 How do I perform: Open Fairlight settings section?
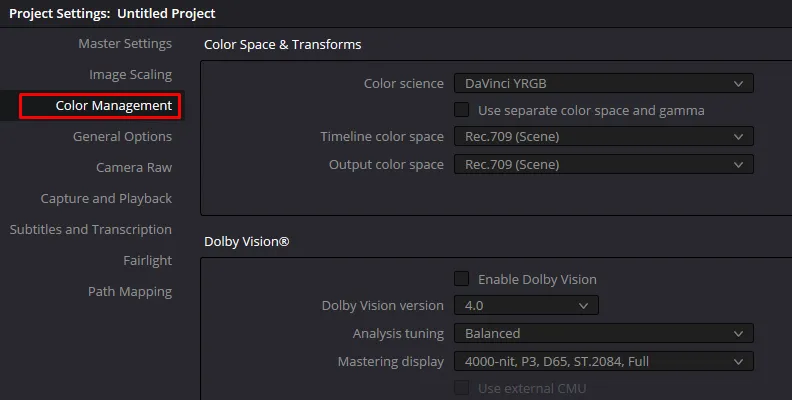click(x=147, y=261)
